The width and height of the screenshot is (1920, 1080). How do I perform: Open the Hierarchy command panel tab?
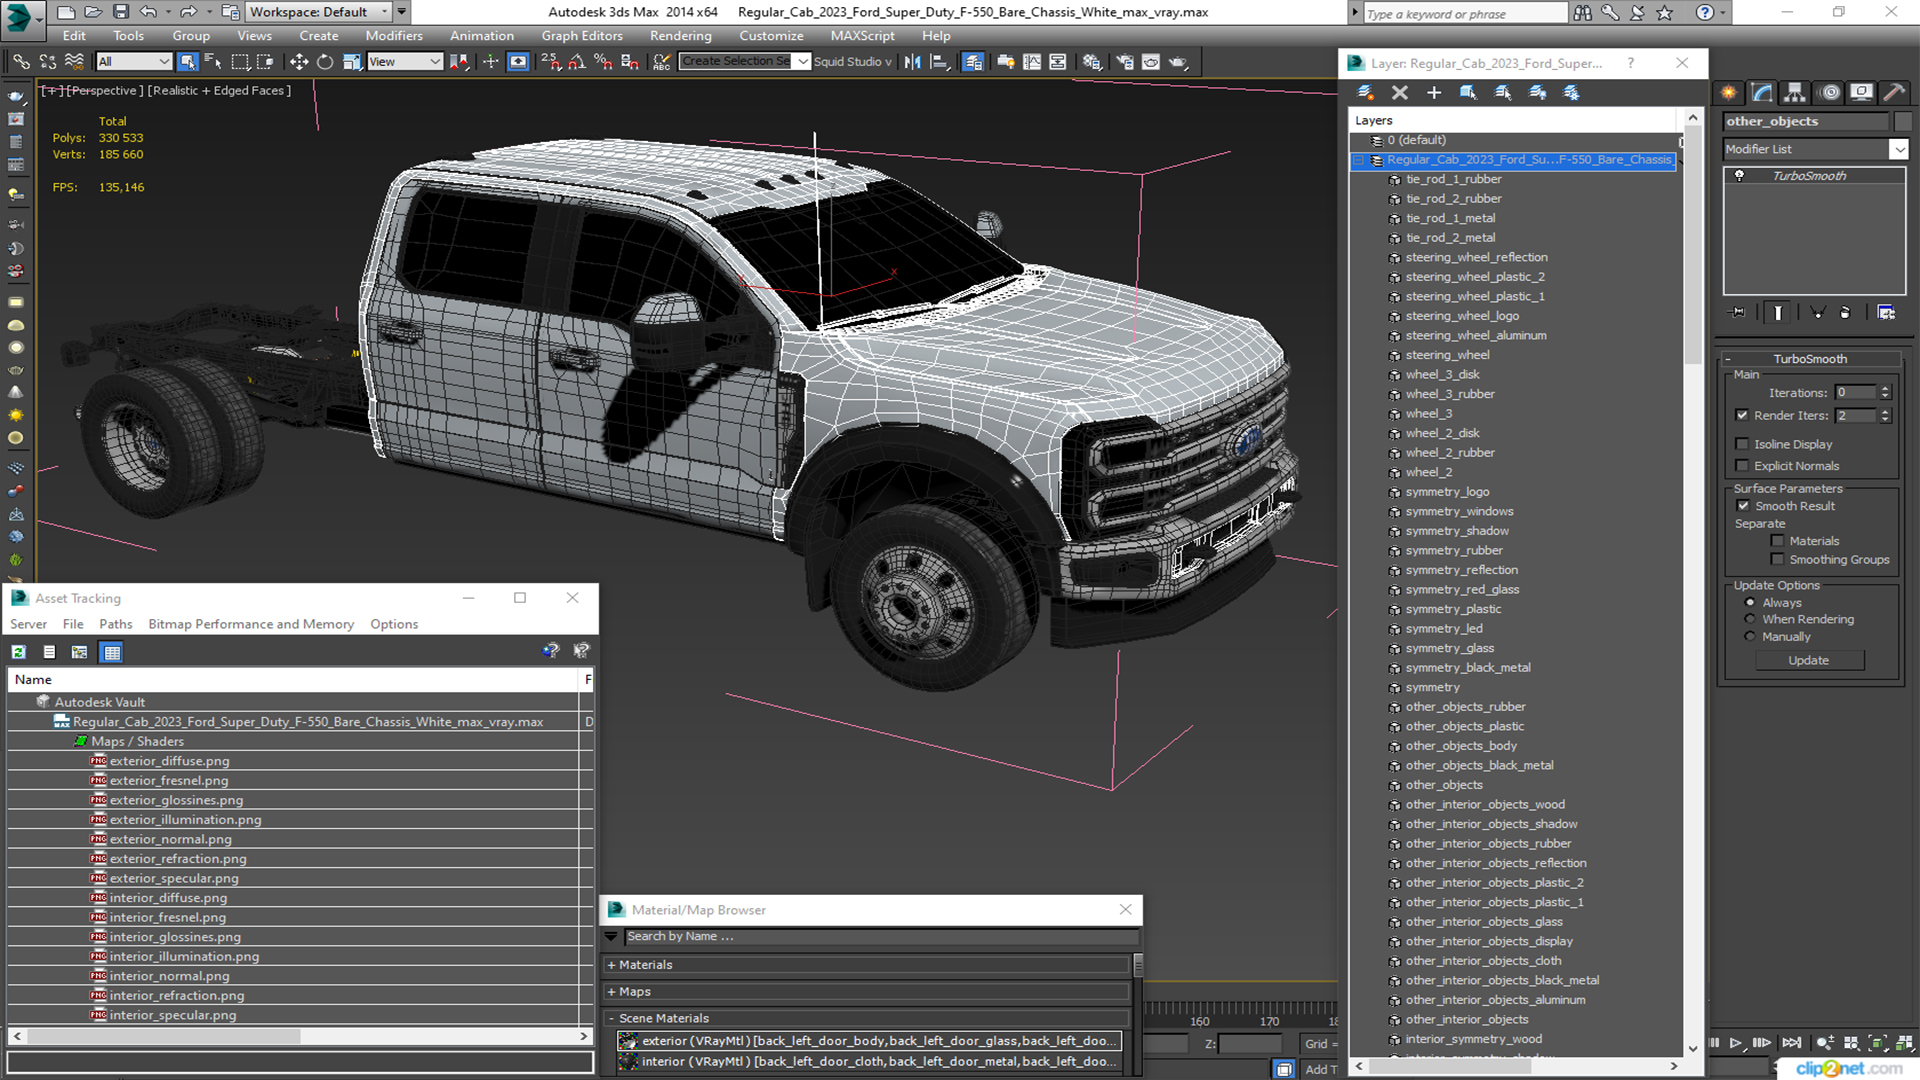[1795, 92]
